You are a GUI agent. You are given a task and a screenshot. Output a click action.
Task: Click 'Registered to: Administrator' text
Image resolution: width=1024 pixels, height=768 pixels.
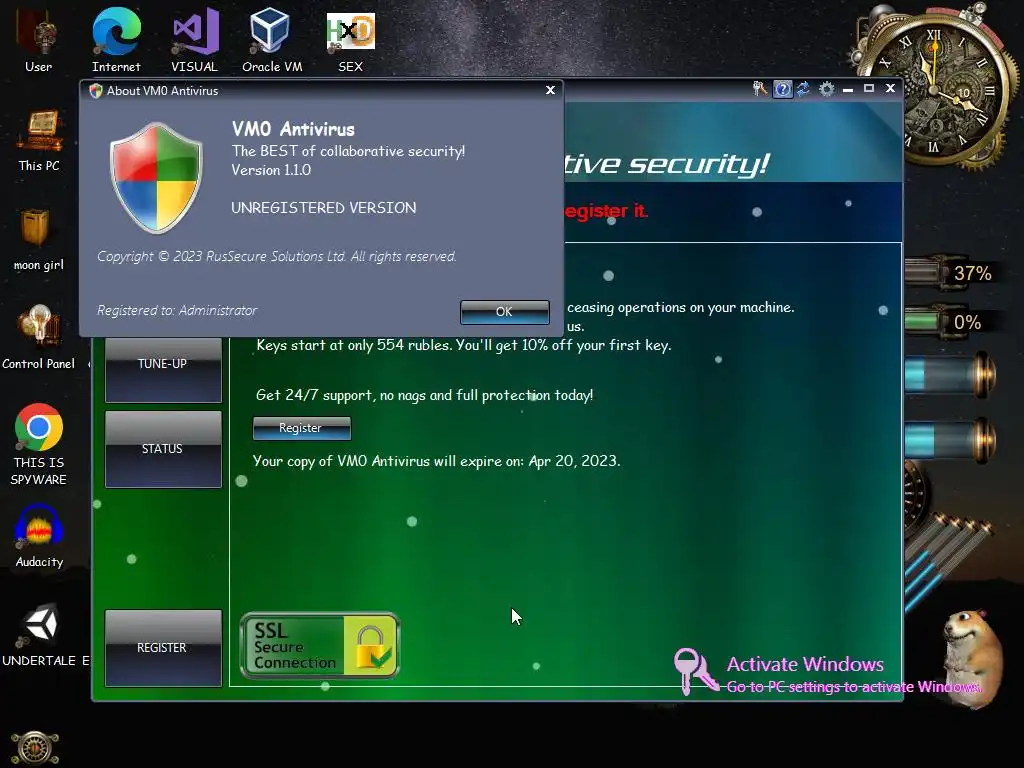coord(177,310)
